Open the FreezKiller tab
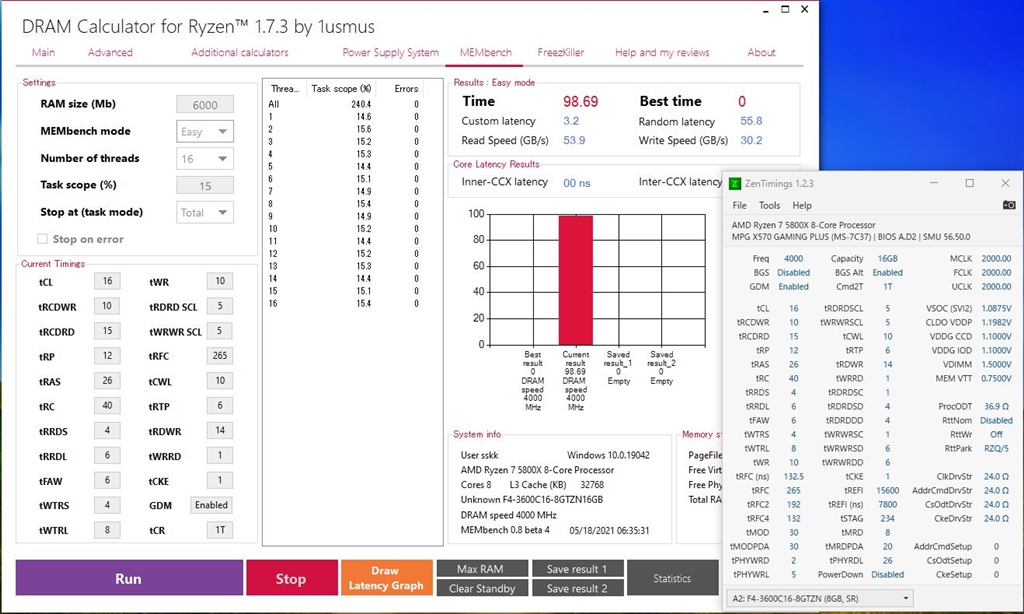 (x=561, y=52)
